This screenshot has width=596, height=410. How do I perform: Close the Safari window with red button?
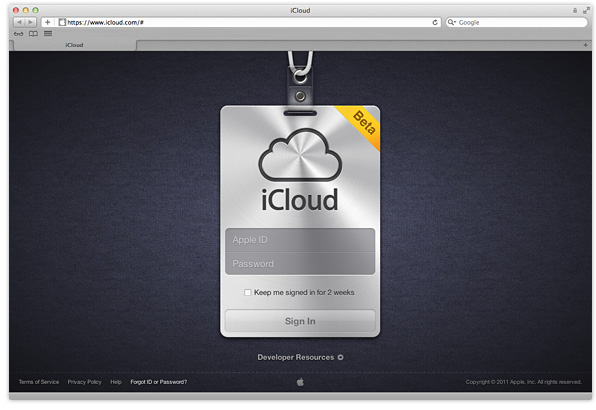click(16, 10)
